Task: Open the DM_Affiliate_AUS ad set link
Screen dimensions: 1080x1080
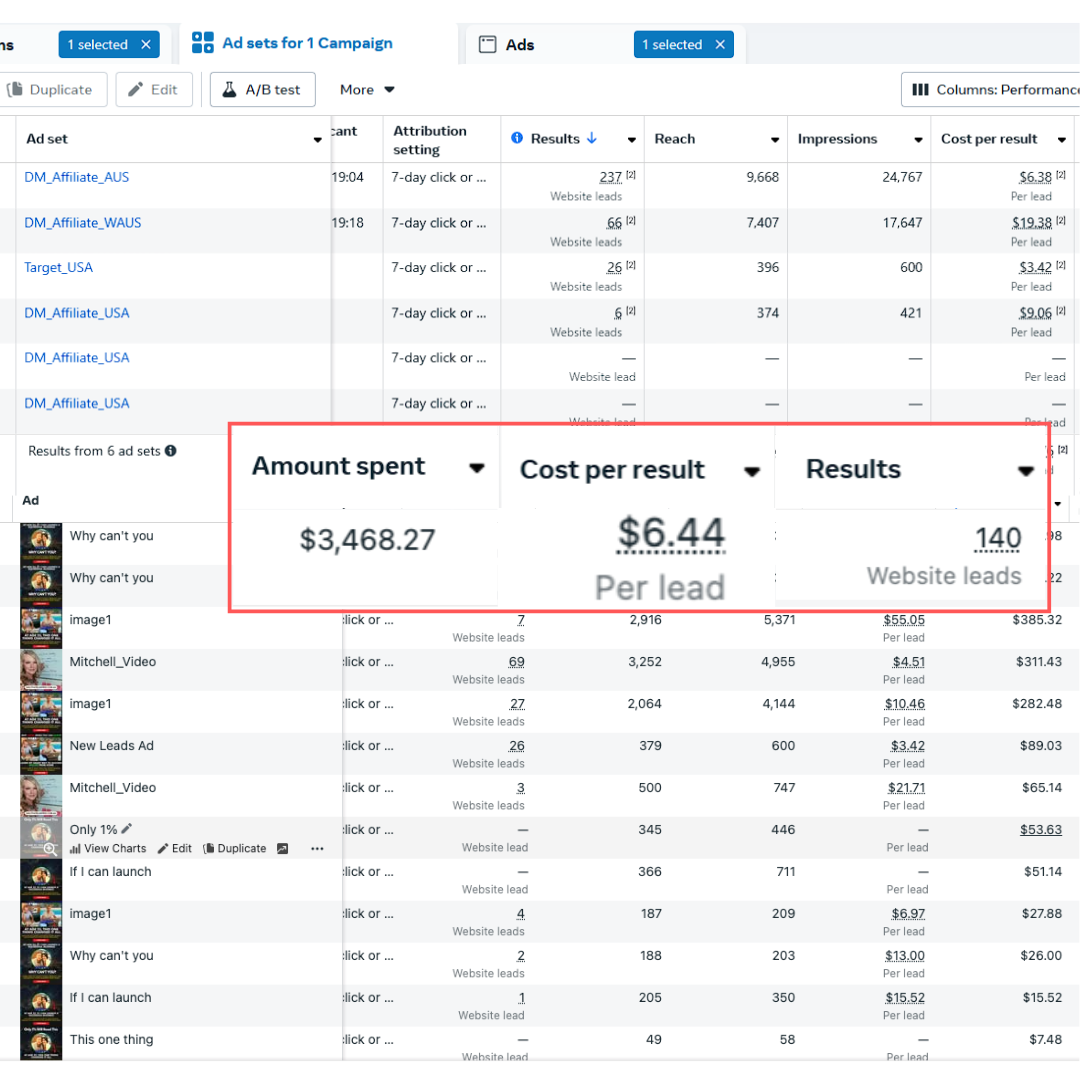Action: coord(77,177)
